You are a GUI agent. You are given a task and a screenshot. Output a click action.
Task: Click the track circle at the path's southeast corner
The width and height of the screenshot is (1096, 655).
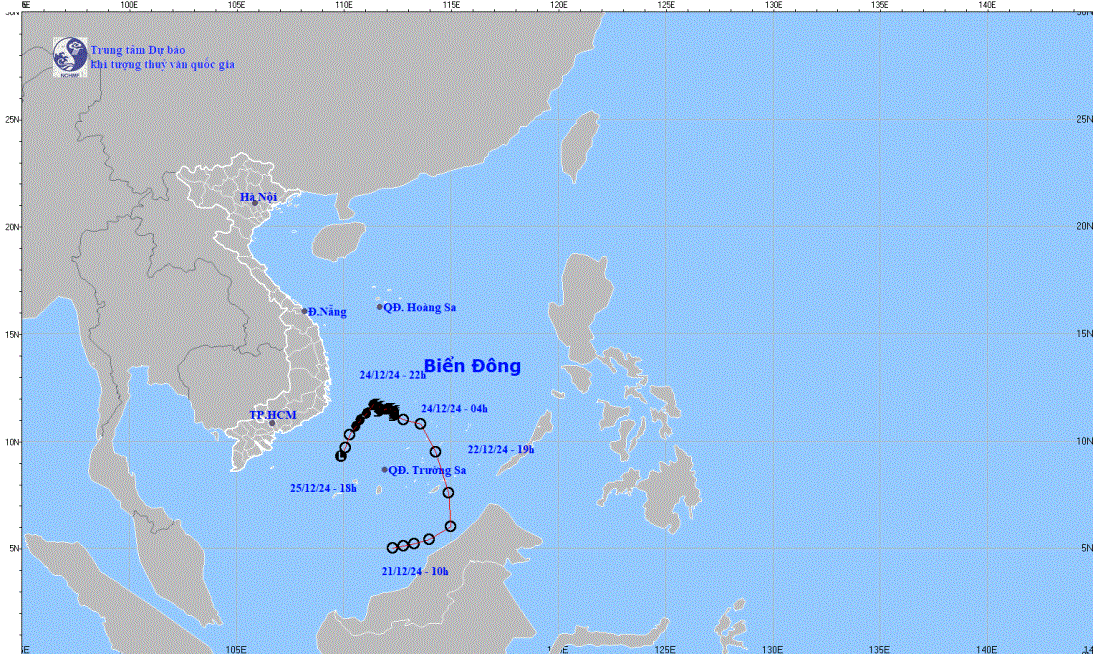[x=450, y=526]
